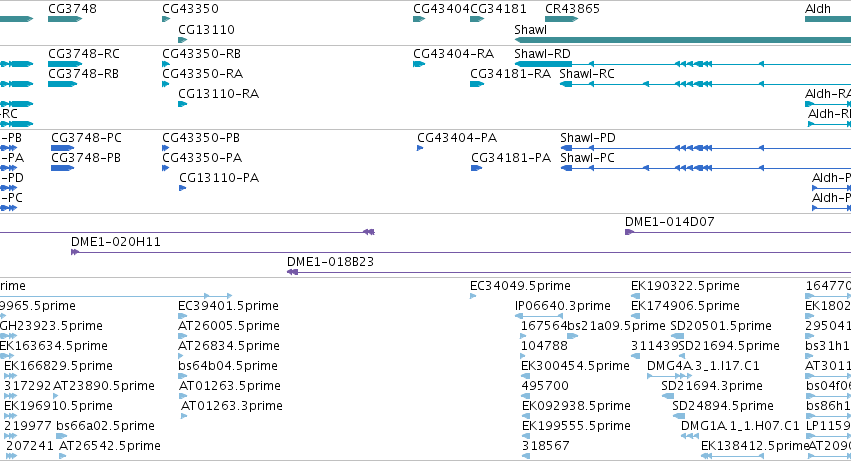This screenshot has height=461, width=851.
Task: Select the Shawl-PC protein label
Action: [x=587, y=158]
